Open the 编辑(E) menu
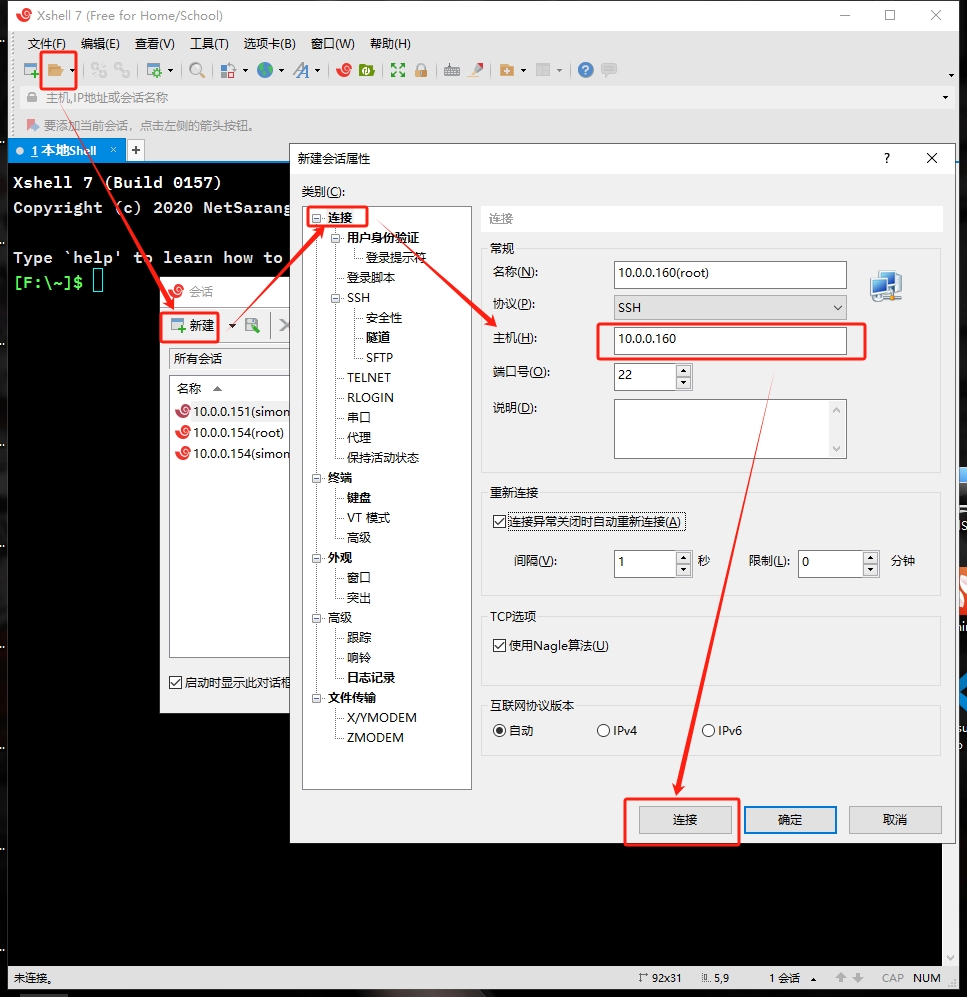This screenshot has width=967, height=997. pyautogui.click(x=100, y=44)
